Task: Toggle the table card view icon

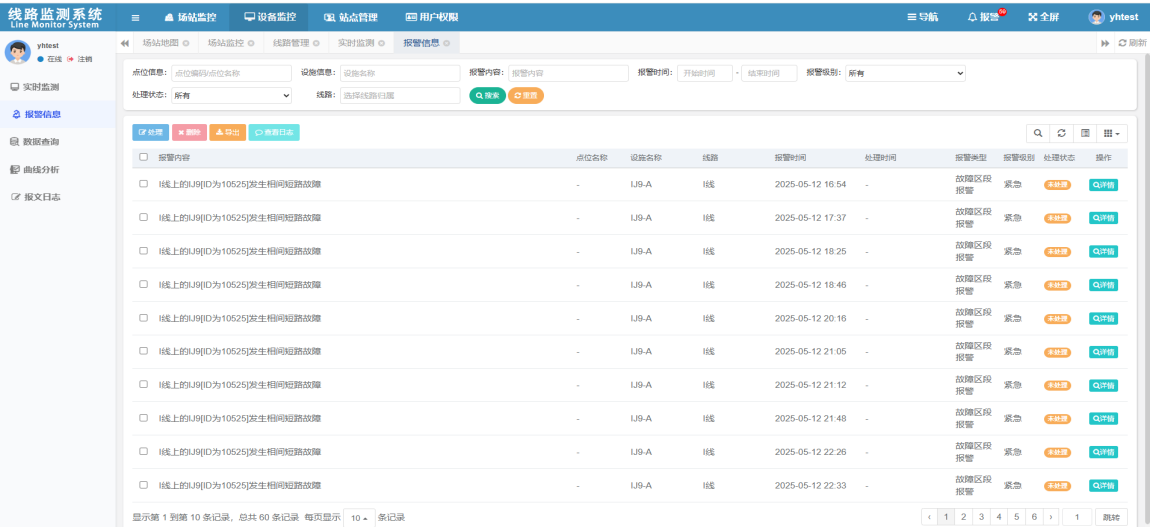Action: tap(1085, 133)
